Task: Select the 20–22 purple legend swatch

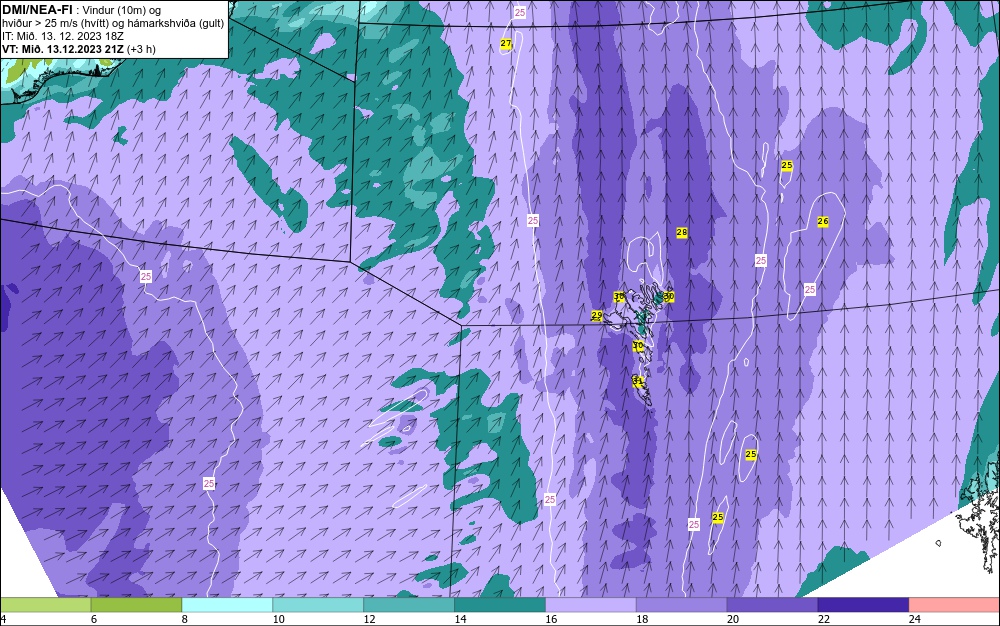Action: (x=772, y=605)
